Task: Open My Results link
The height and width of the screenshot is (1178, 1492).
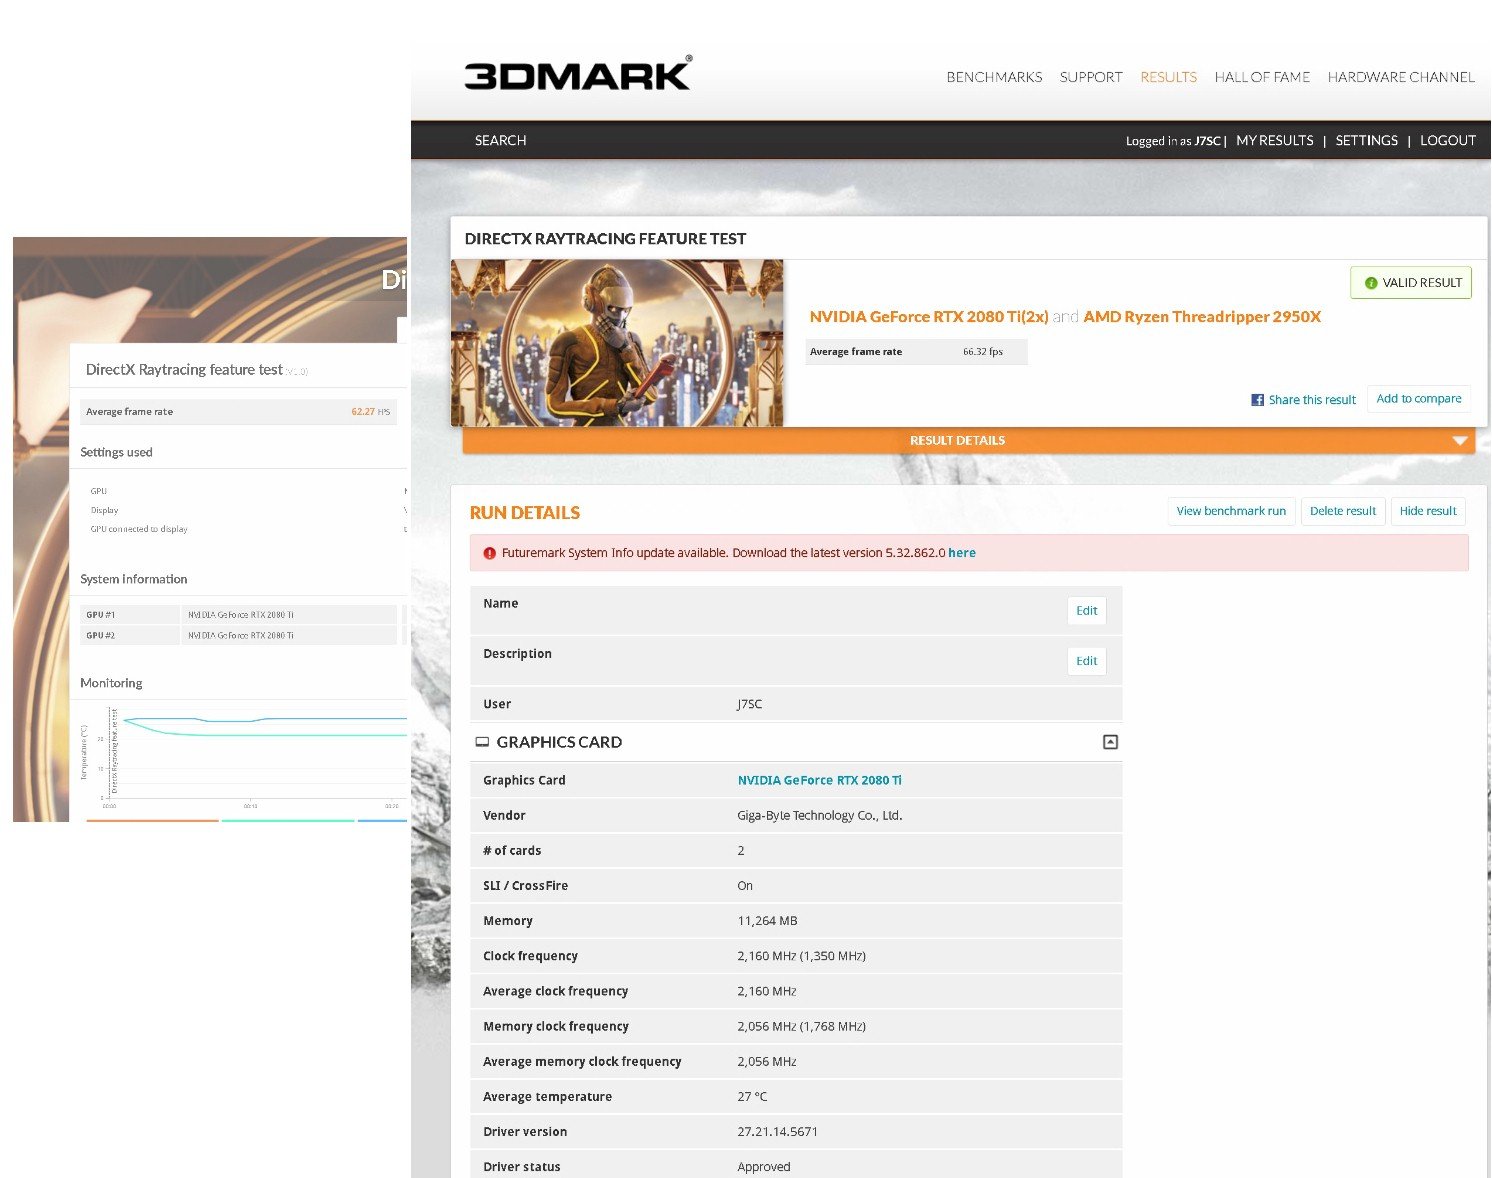Action: coord(1275,140)
